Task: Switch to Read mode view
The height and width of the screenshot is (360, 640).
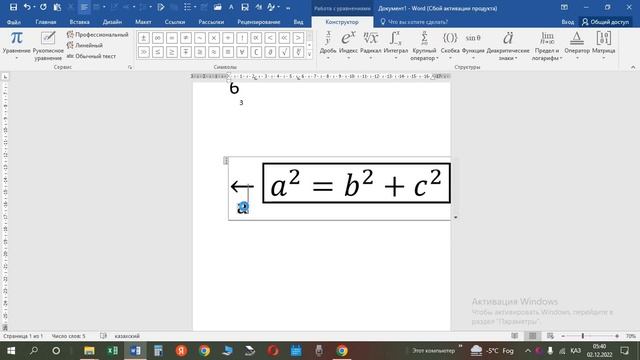Action: pyautogui.click(x=515, y=336)
